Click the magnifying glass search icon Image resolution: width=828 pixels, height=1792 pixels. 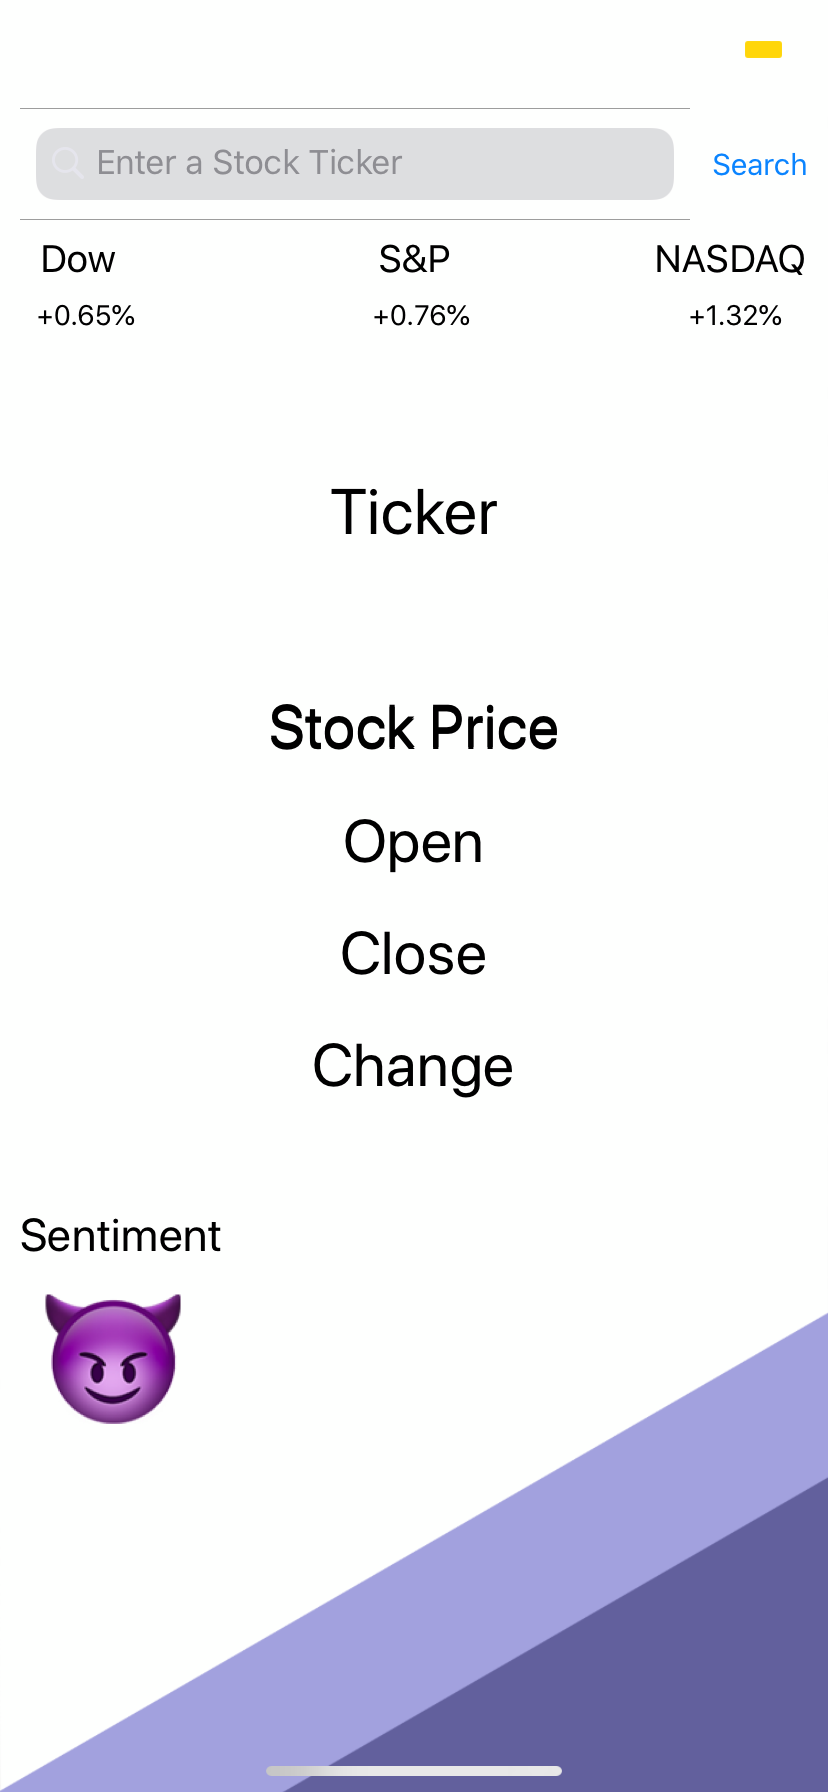tap(67, 163)
